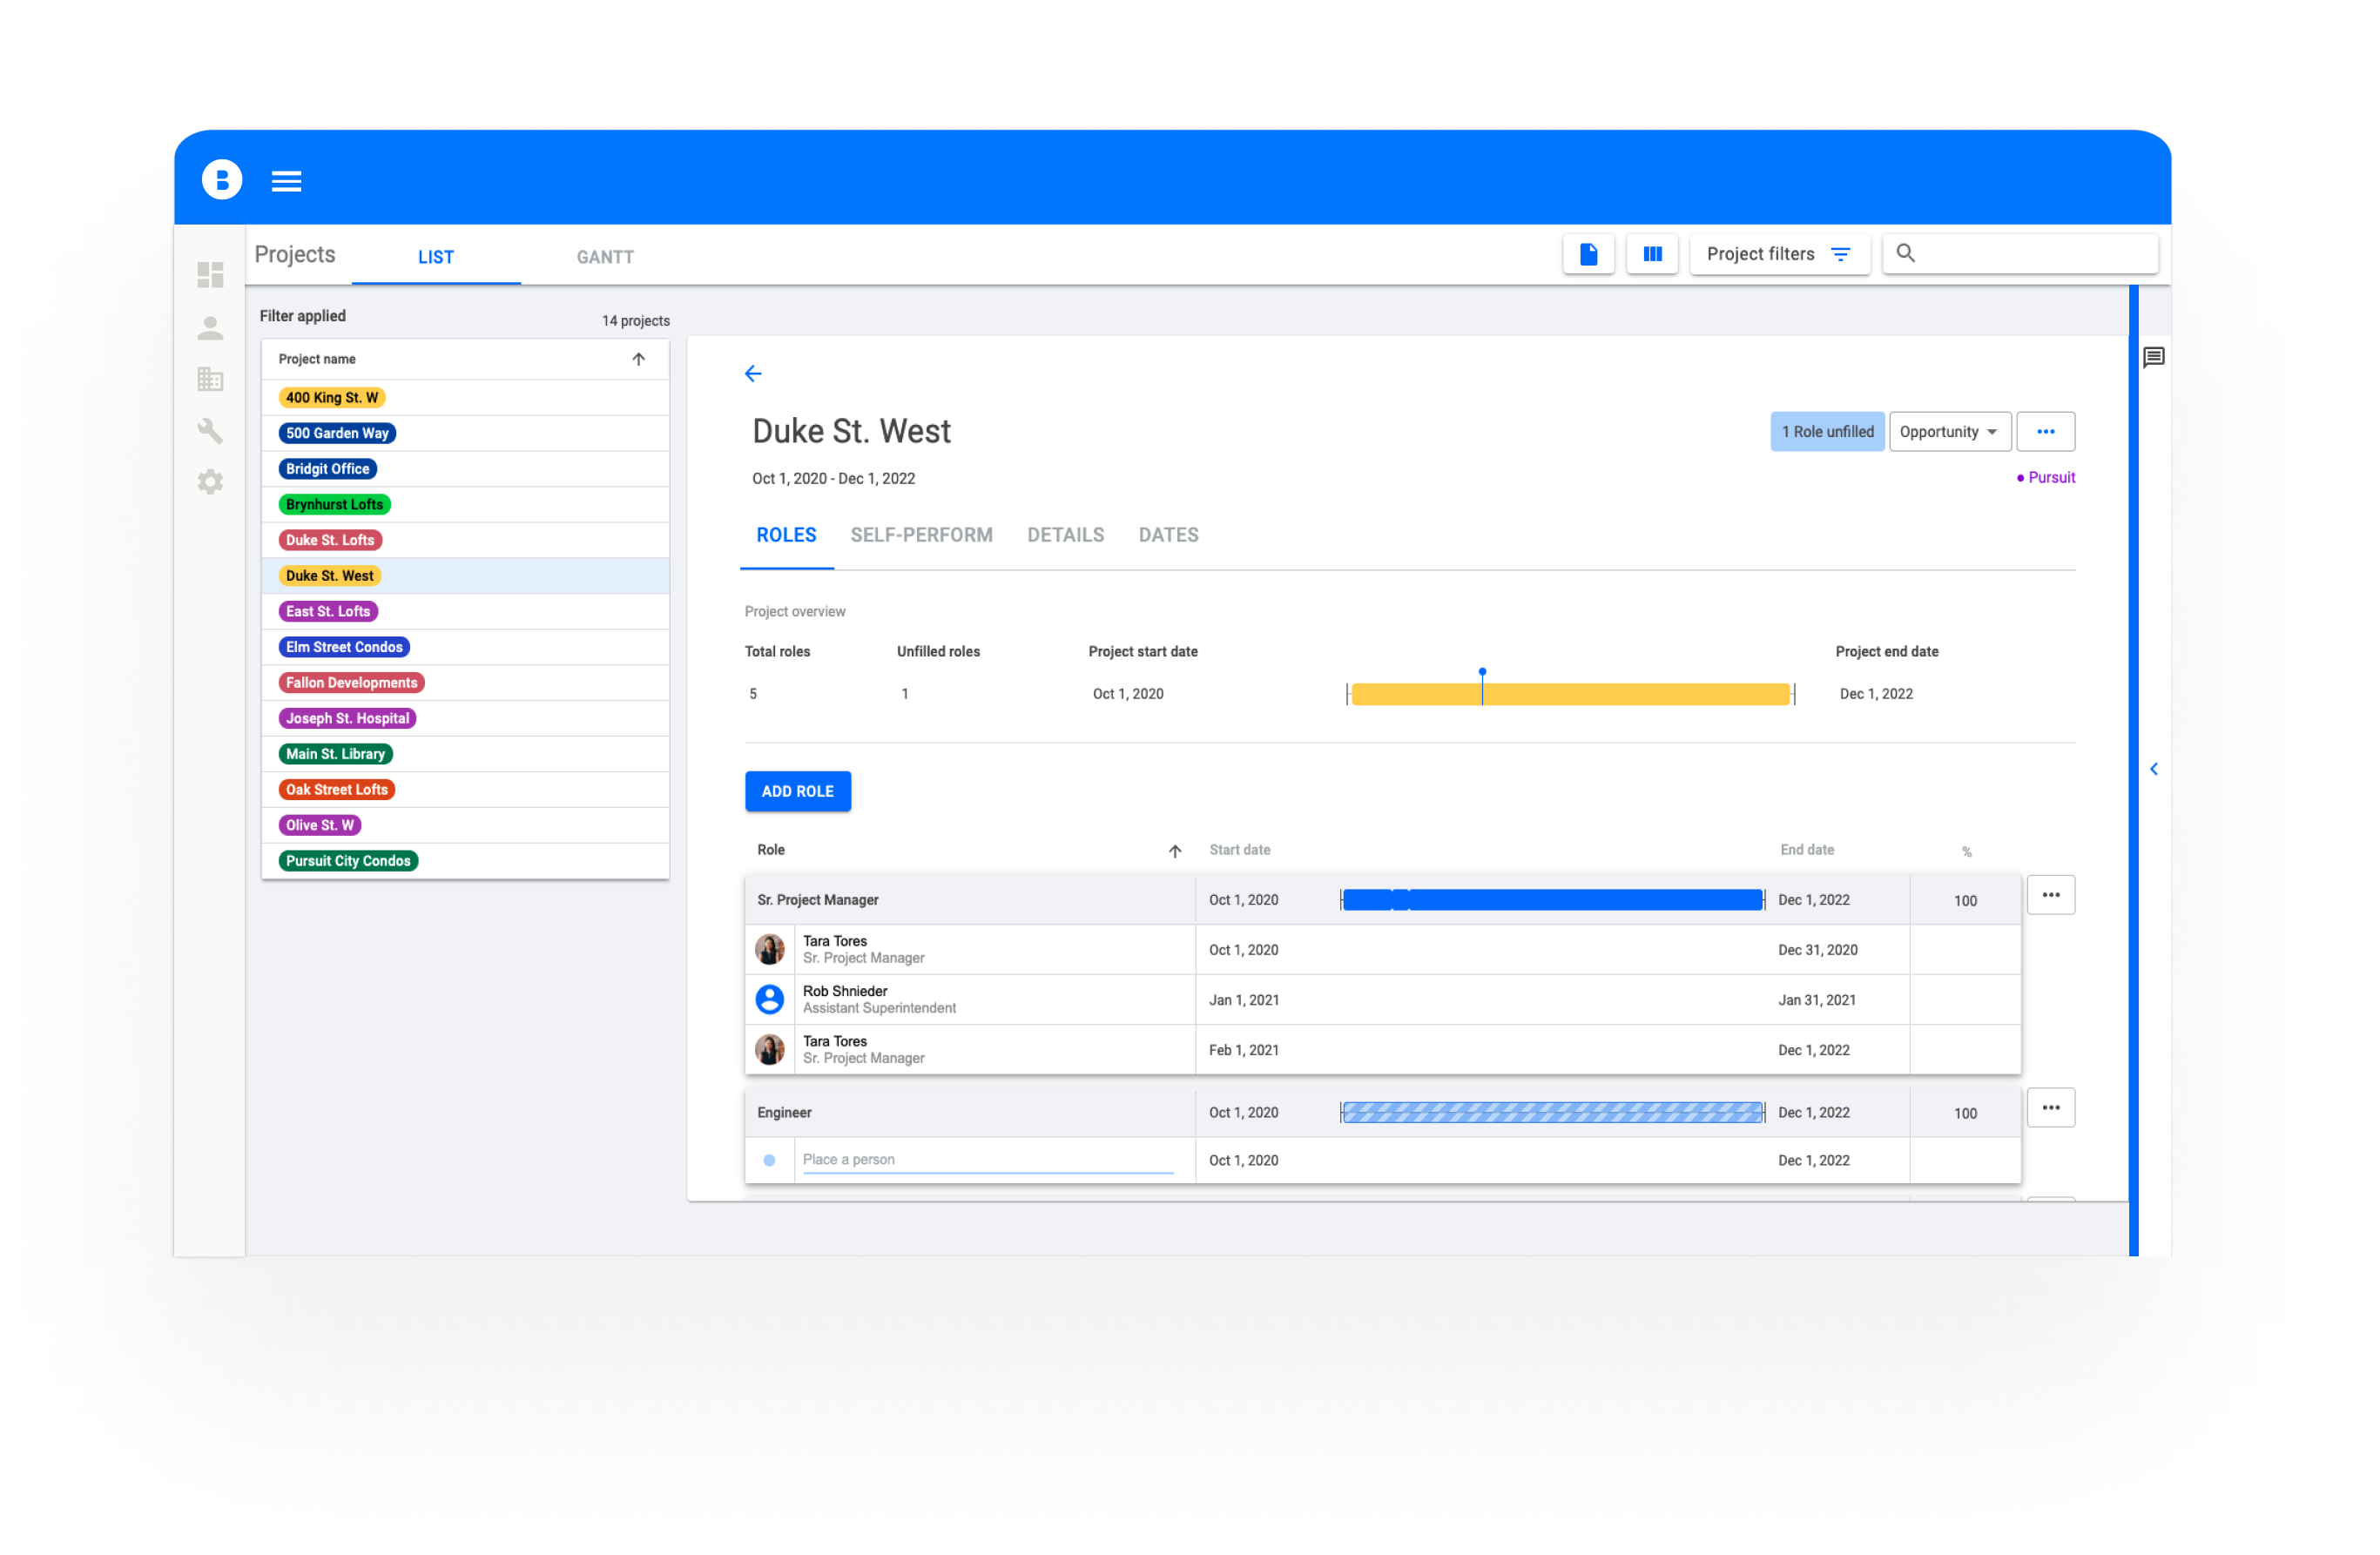Open Project filters menu
Viewport: 2380px width, 1555px height.
(x=1778, y=254)
